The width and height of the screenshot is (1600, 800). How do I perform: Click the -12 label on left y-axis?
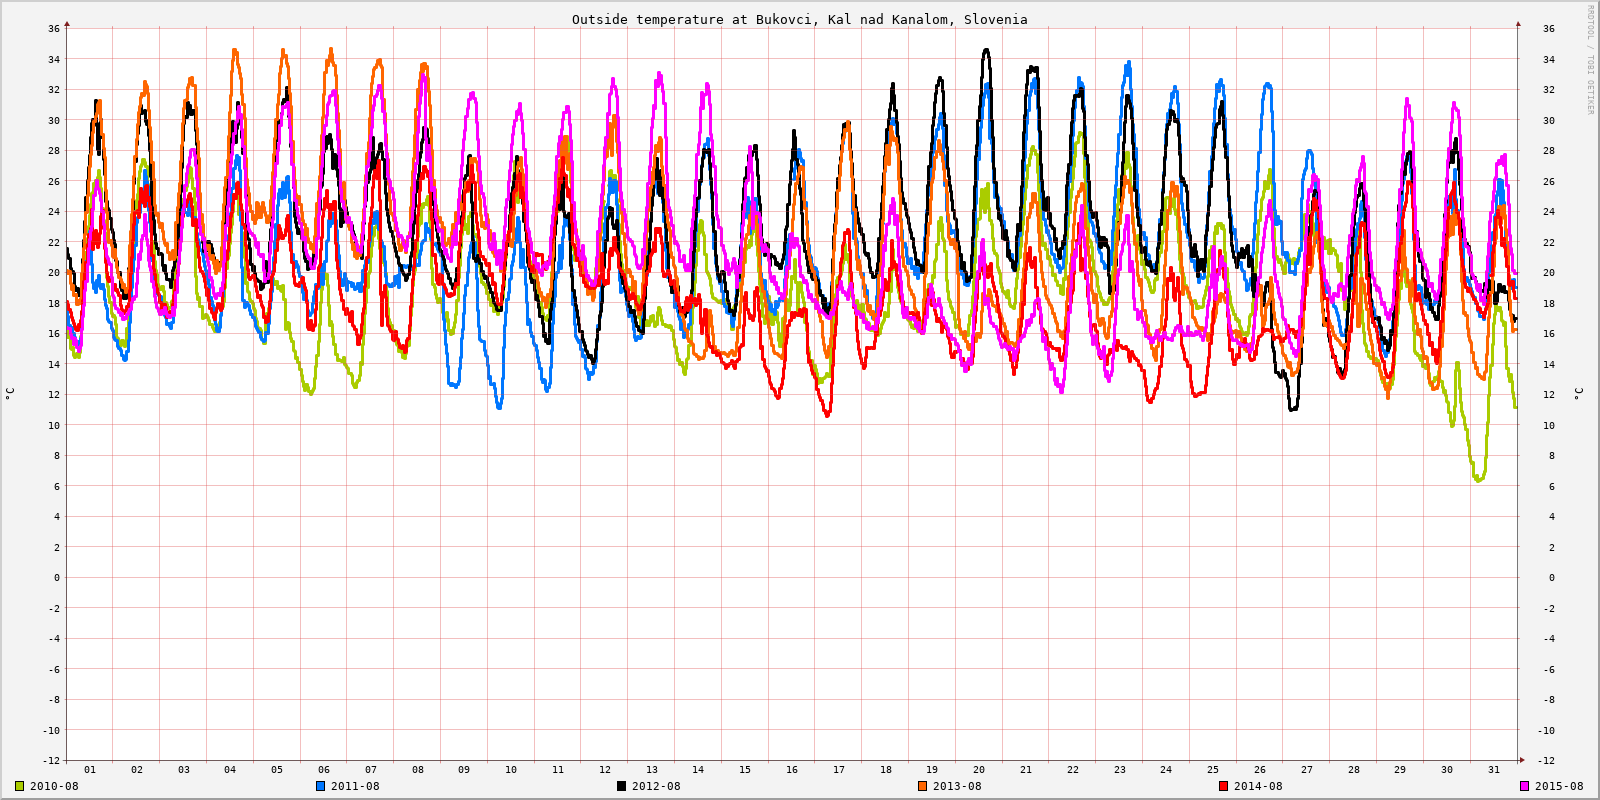(51, 760)
